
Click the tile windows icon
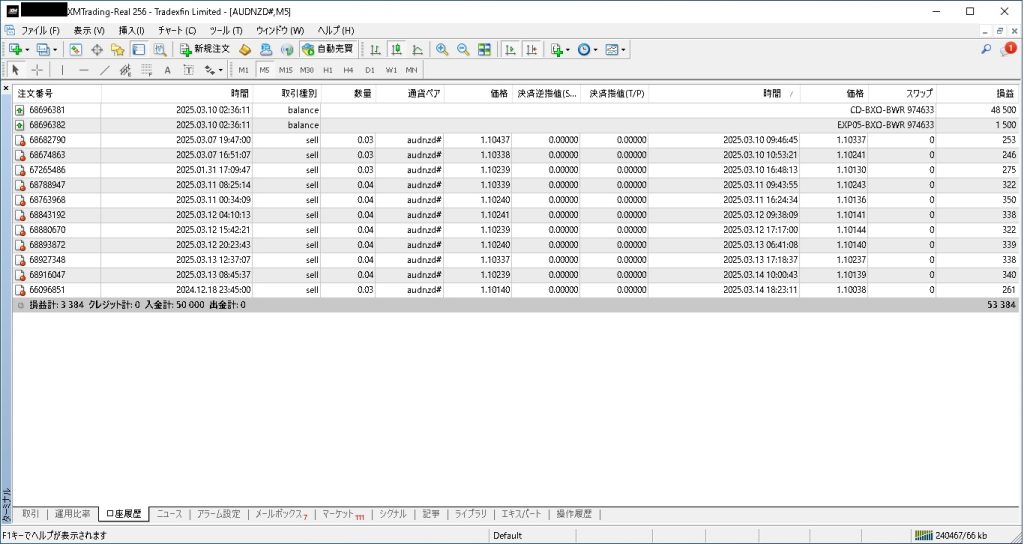click(484, 49)
